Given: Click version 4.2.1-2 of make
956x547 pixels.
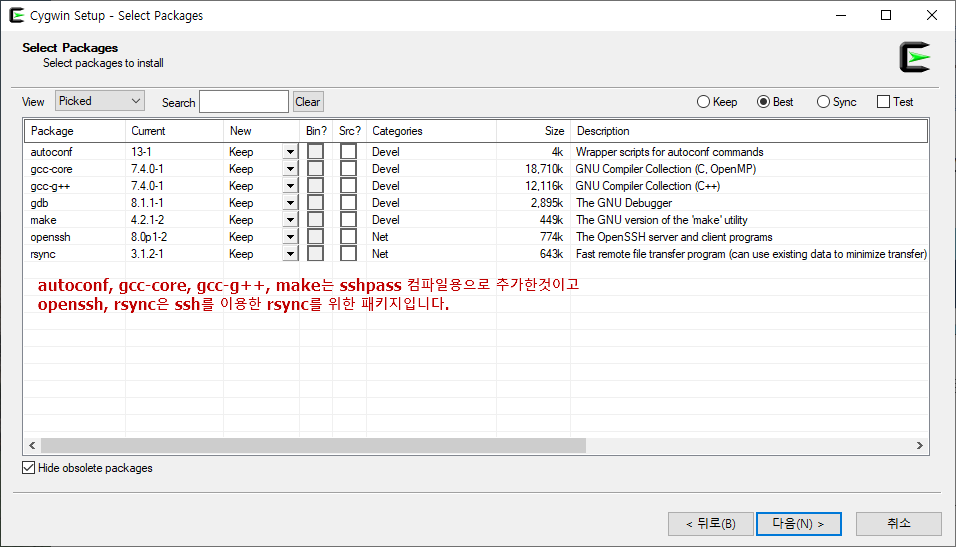Looking at the screenshot, I should (x=147, y=220).
